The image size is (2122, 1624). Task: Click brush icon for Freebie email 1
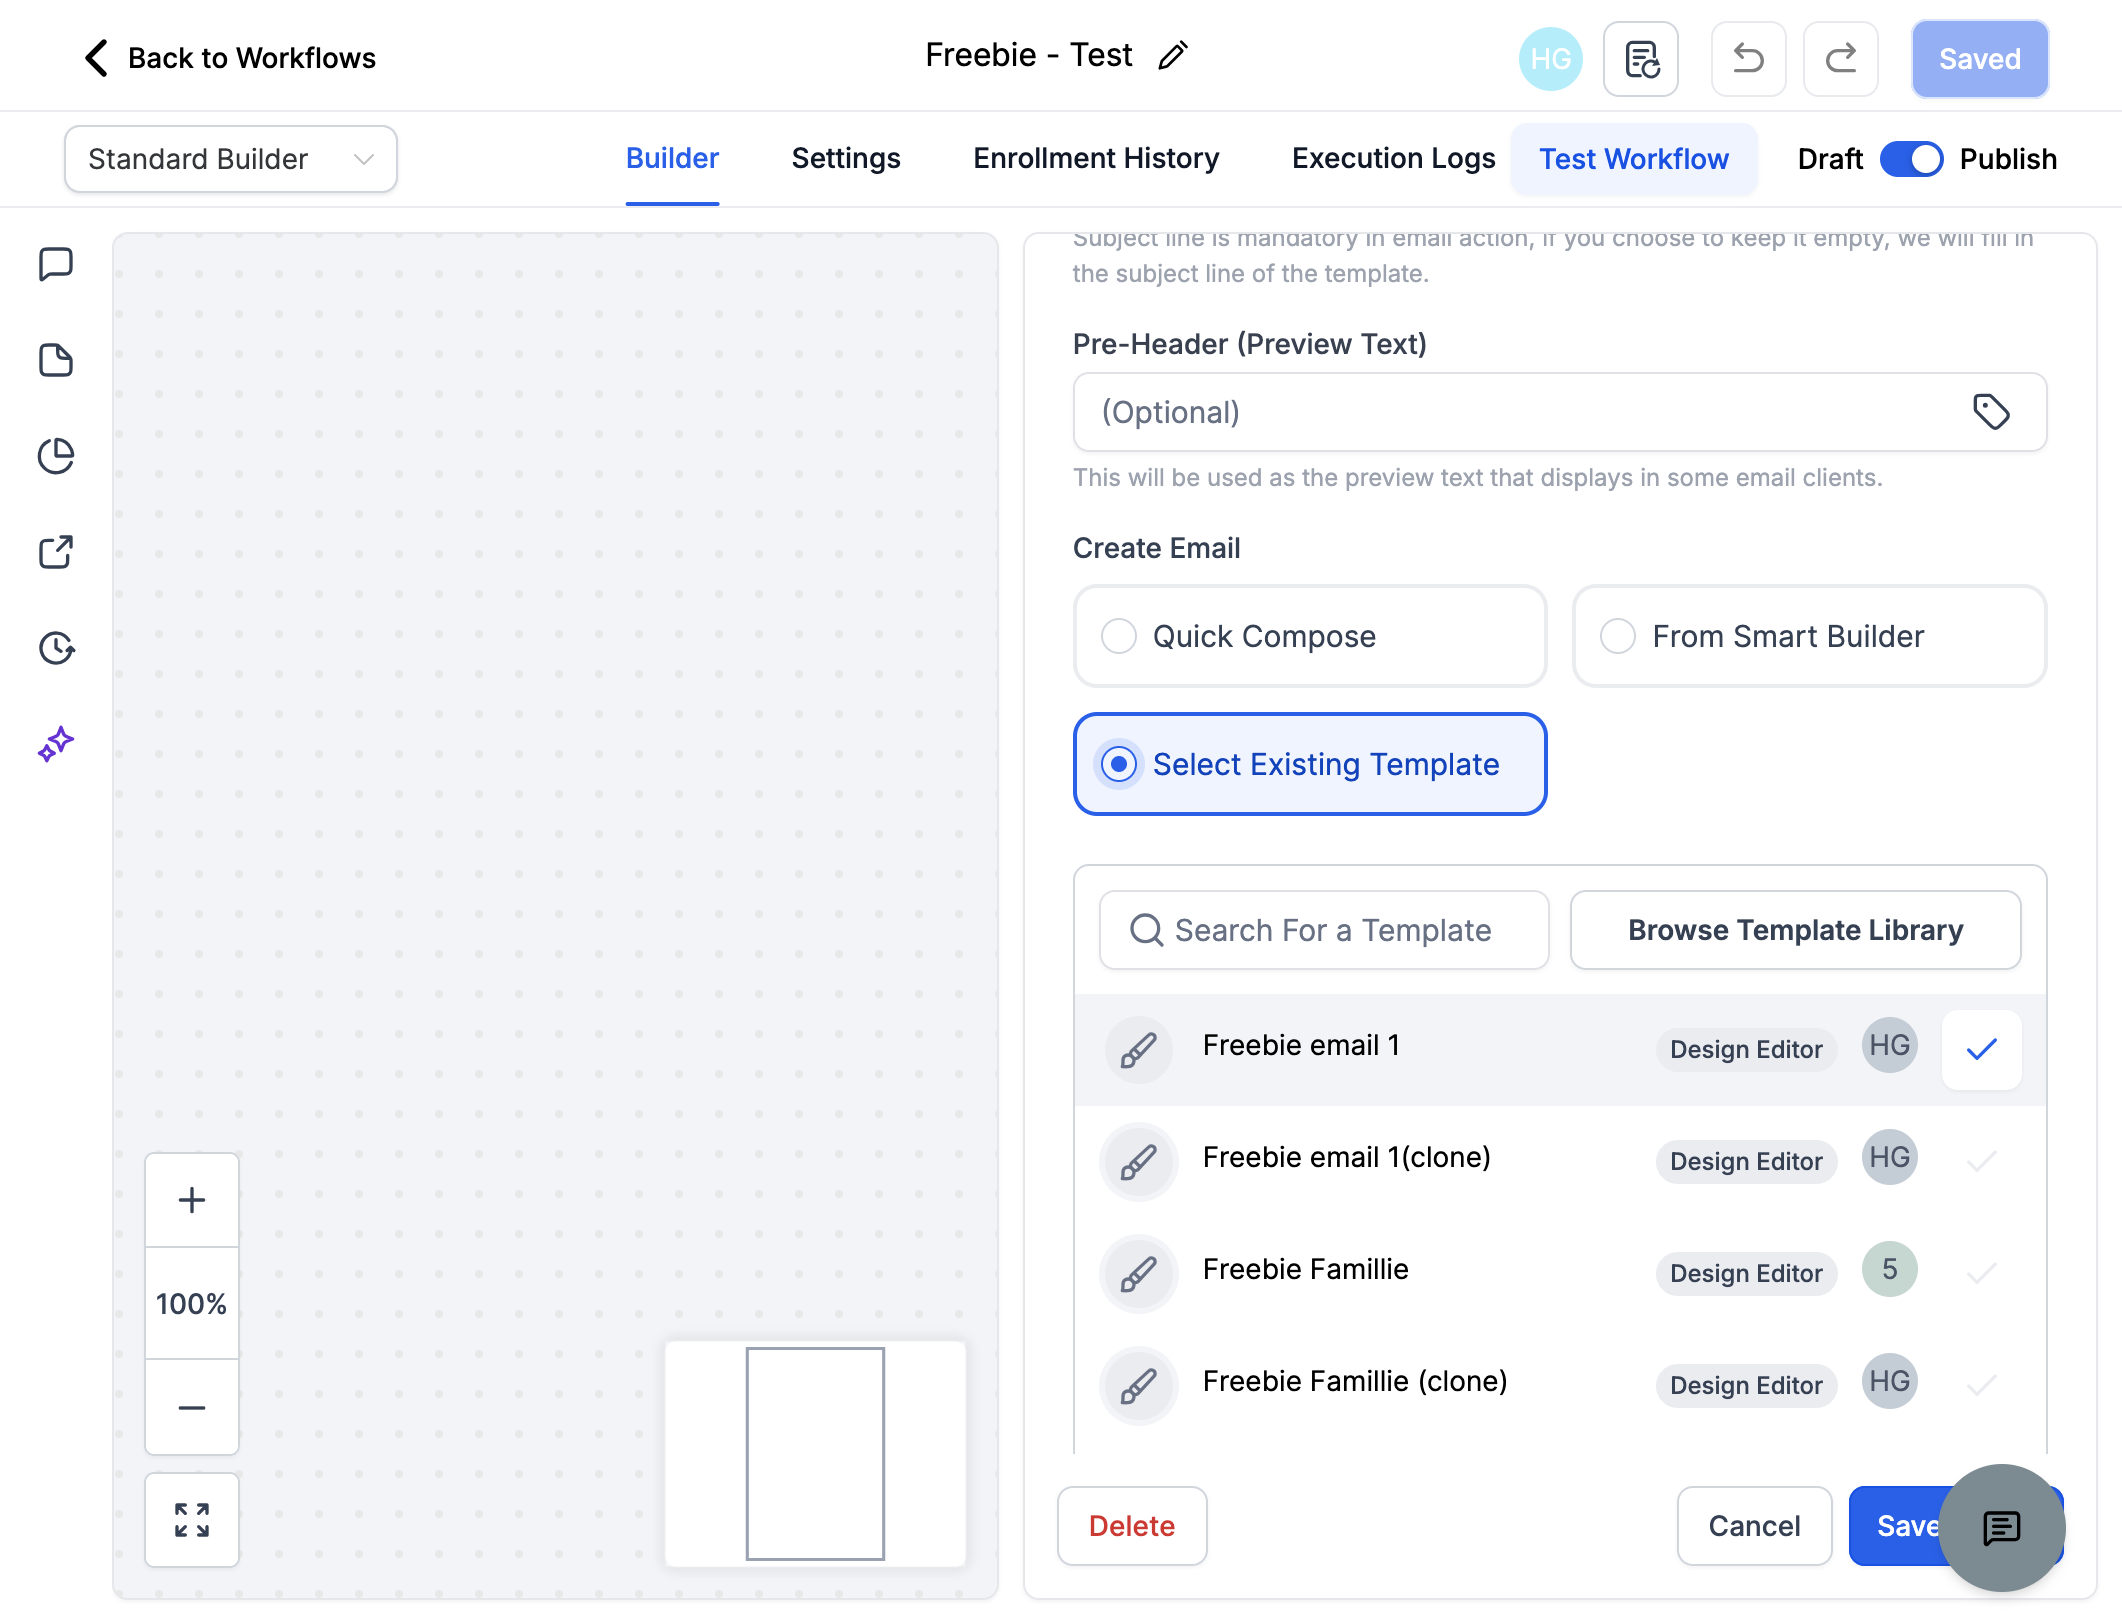1139,1050
